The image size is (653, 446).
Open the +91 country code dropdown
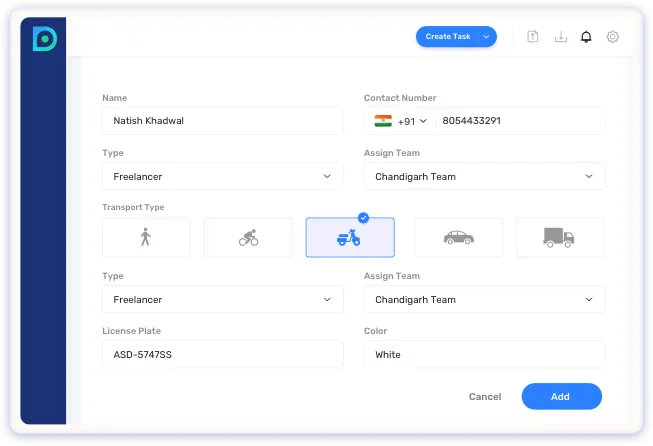coord(410,121)
